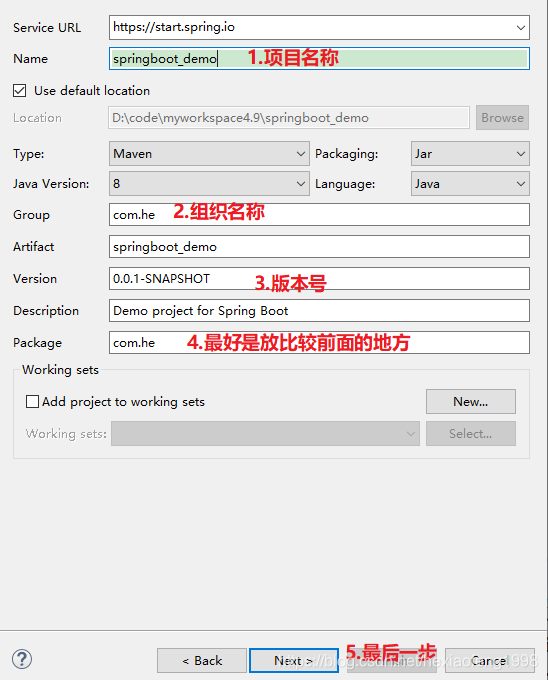Click the New... working set button
Viewport: 548px width, 680px height.
(471, 402)
